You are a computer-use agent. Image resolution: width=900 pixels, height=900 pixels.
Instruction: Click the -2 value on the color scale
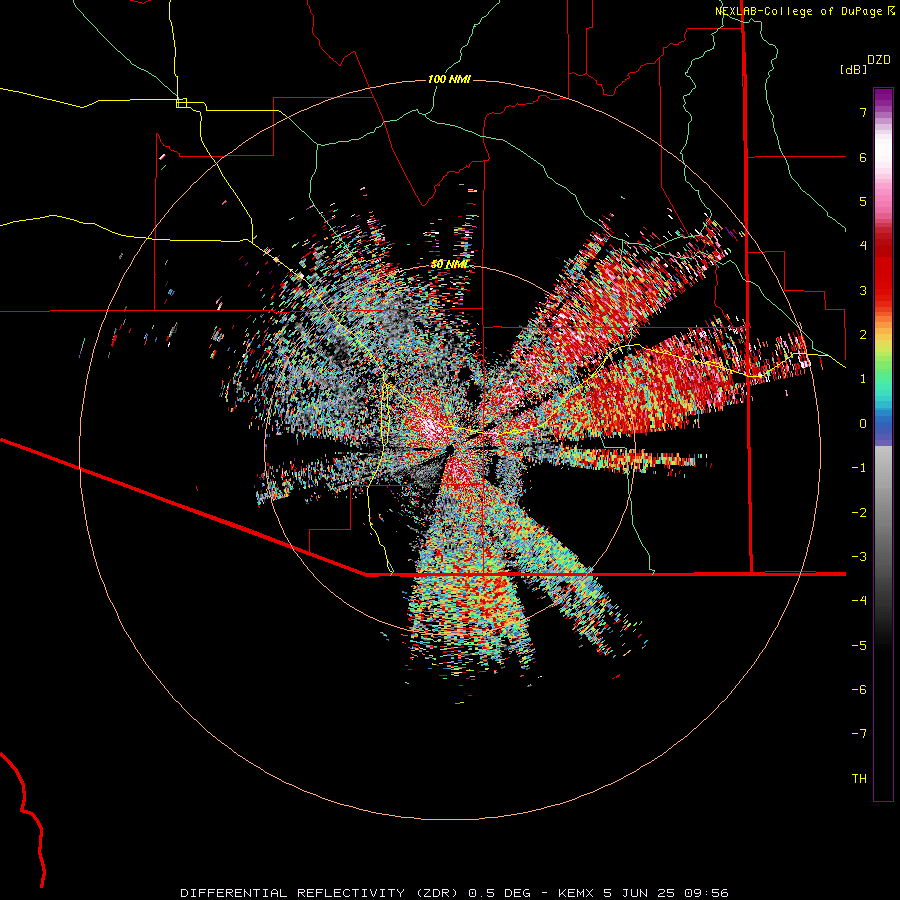(859, 513)
